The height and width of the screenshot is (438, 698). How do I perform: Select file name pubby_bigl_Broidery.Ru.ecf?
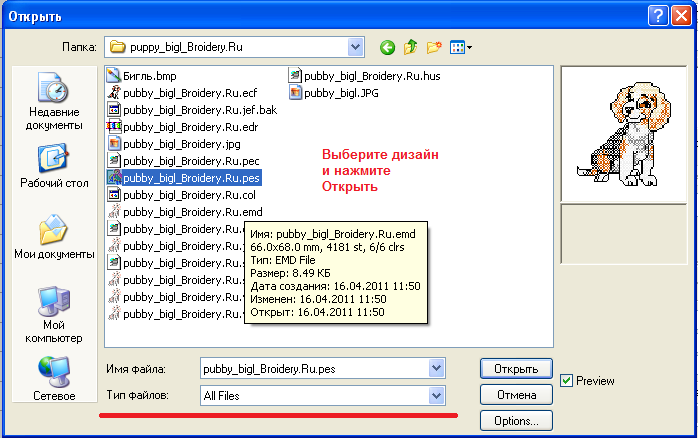click(x=190, y=93)
